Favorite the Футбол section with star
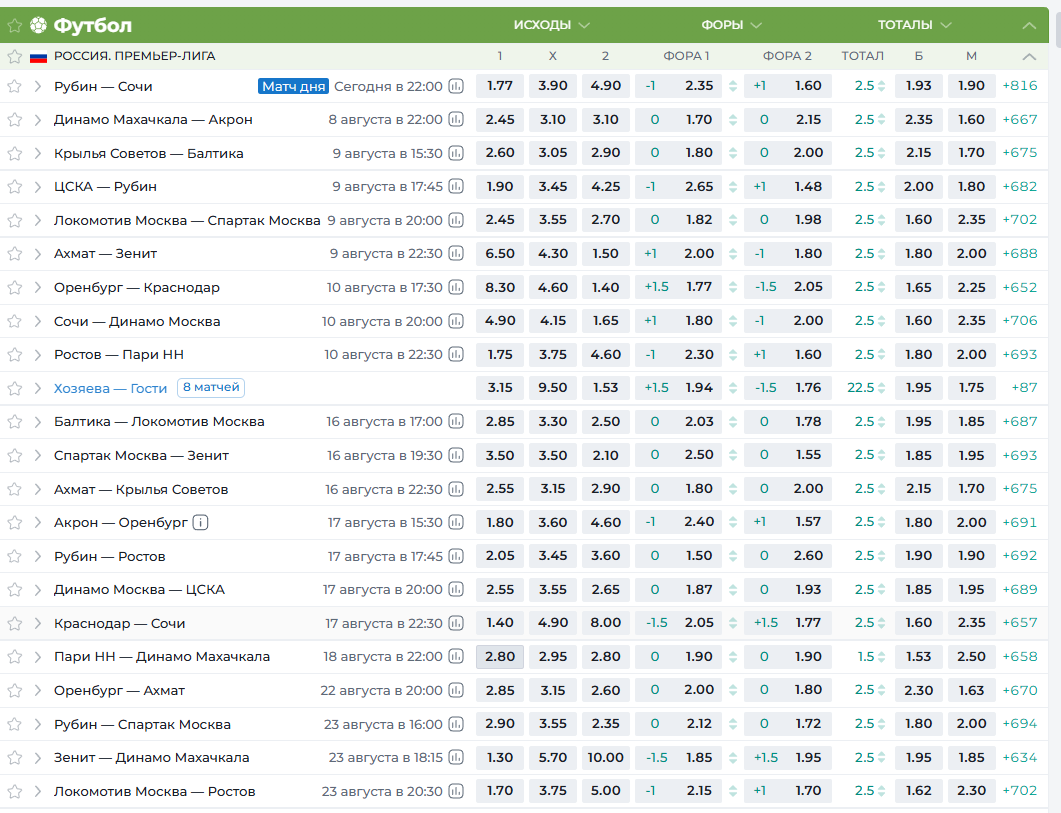 tap(14, 26)
